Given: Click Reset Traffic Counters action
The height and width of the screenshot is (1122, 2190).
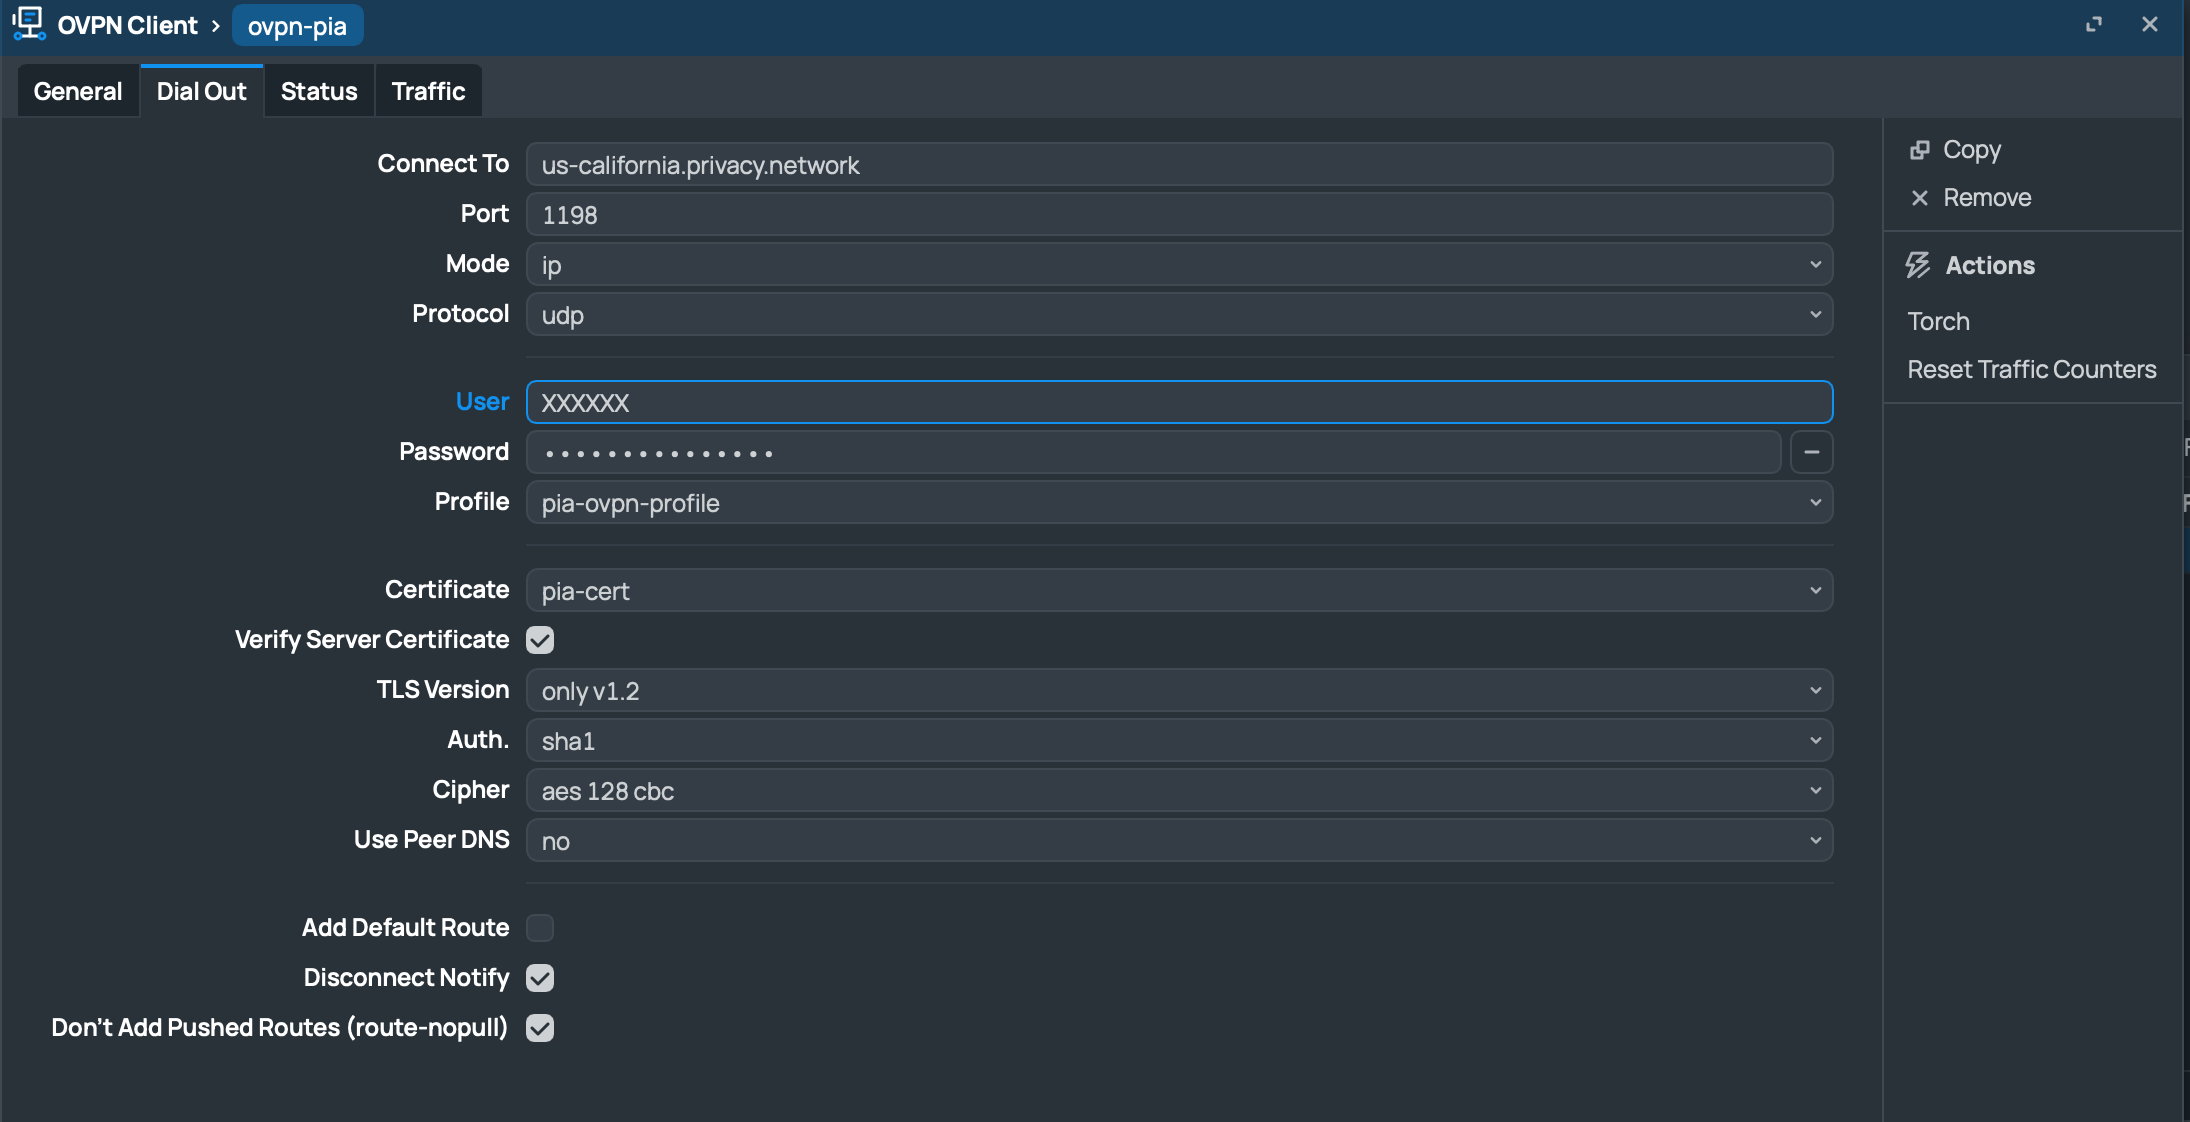Looking at the screenshot, I should tap(2031, 370).
